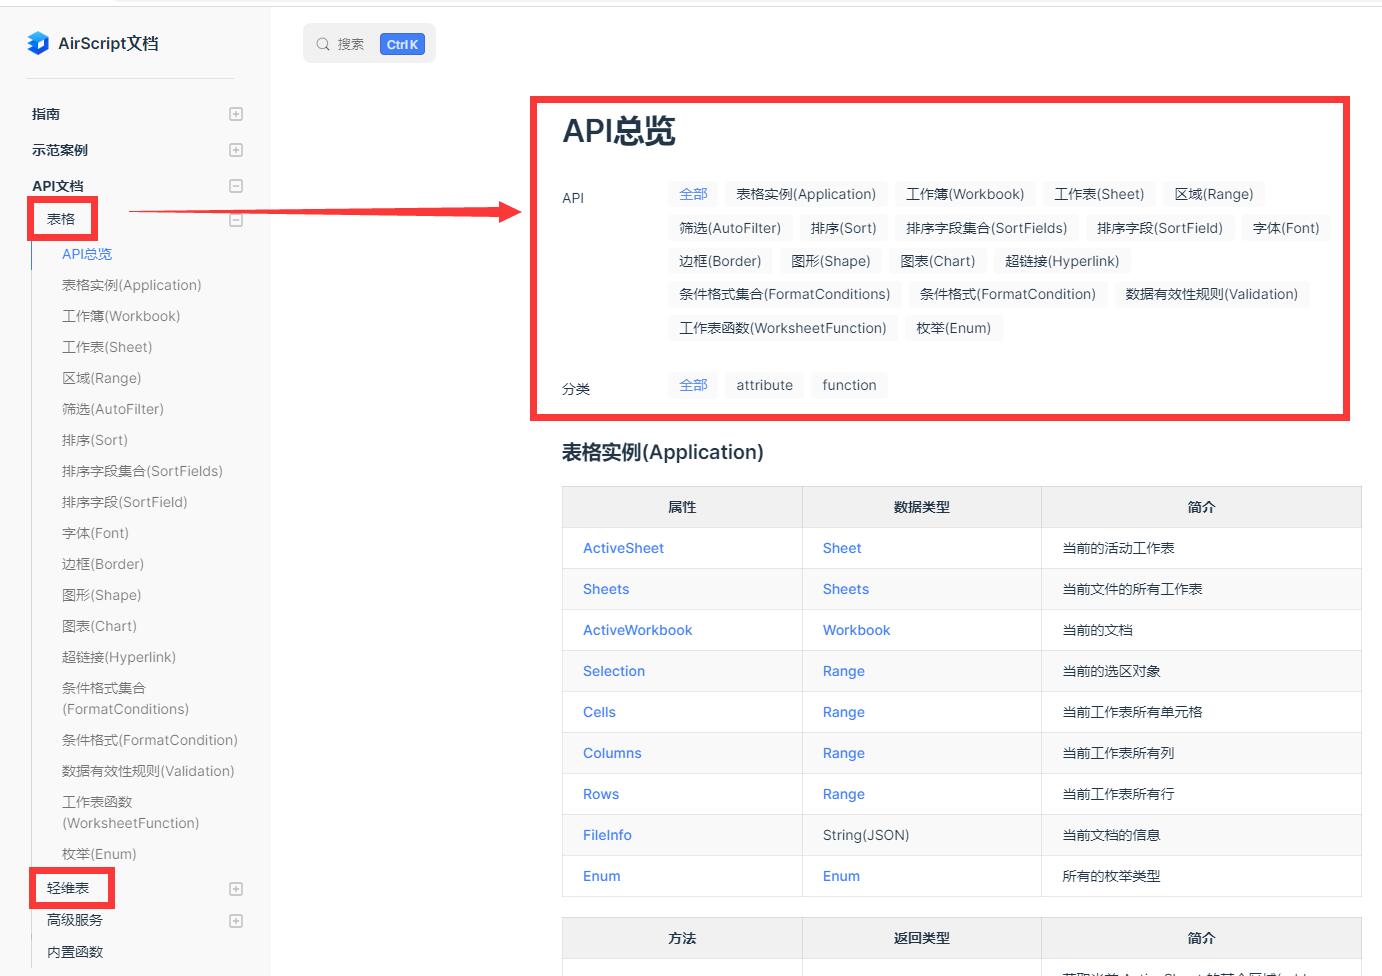Open the Sheets property link

point(606,589)
